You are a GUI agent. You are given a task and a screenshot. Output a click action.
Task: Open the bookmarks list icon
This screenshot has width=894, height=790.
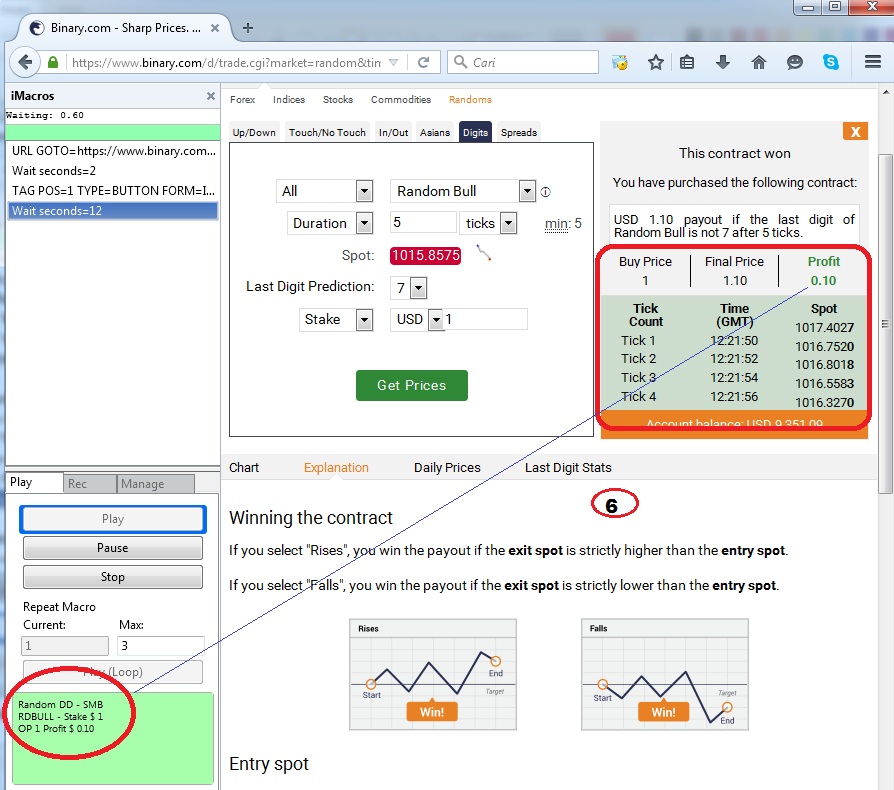687,62
